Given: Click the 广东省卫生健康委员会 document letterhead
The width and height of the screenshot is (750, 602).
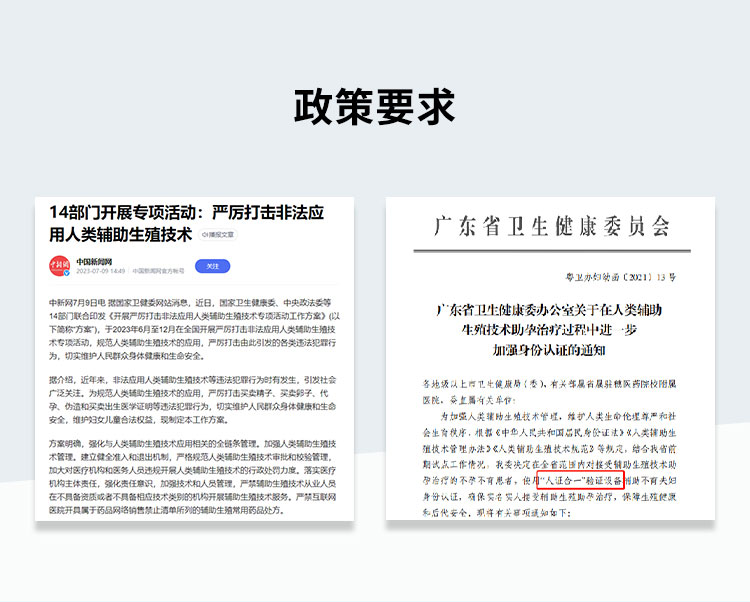Looking at the screenshot, I should point(551,227).
